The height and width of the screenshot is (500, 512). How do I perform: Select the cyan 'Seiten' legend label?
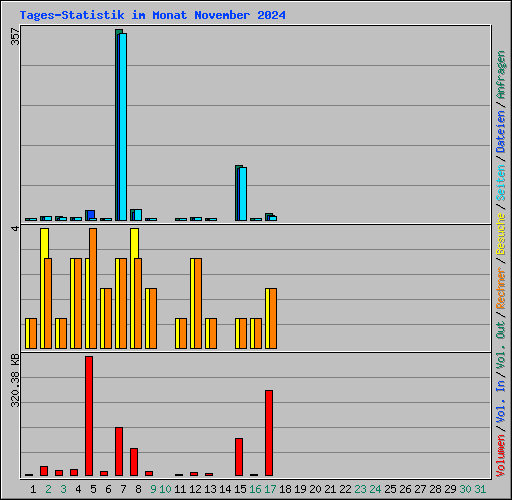click(x=500, y=183)
